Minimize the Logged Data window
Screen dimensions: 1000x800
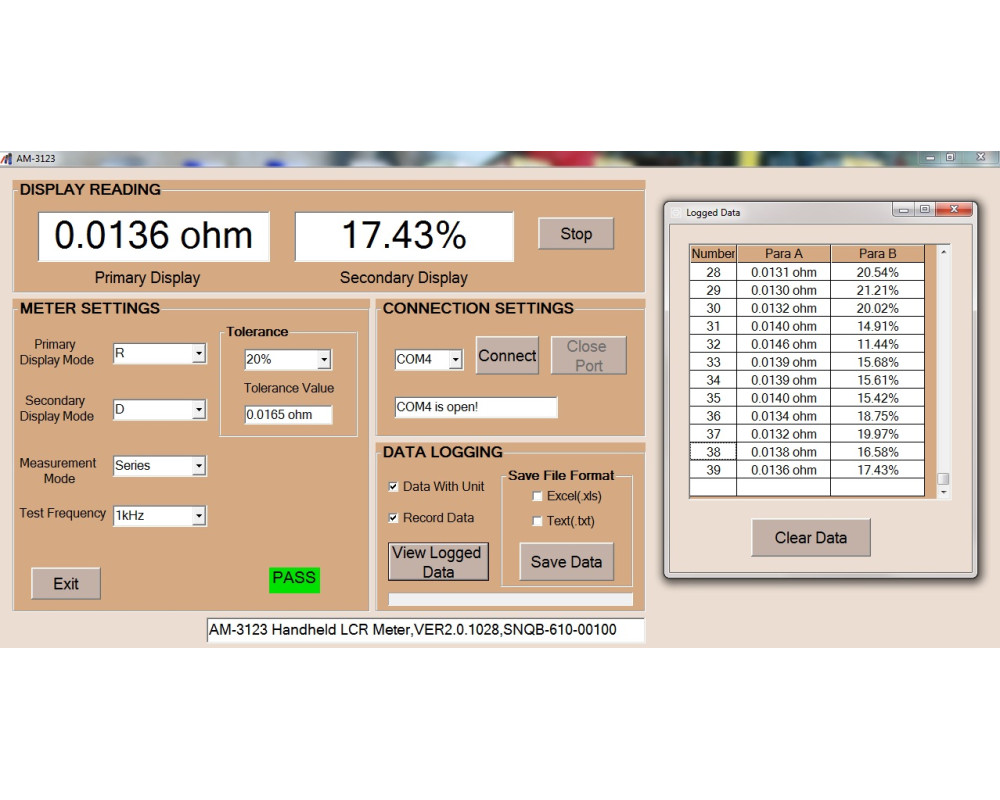pyautogui.click(x=904, y=210)
